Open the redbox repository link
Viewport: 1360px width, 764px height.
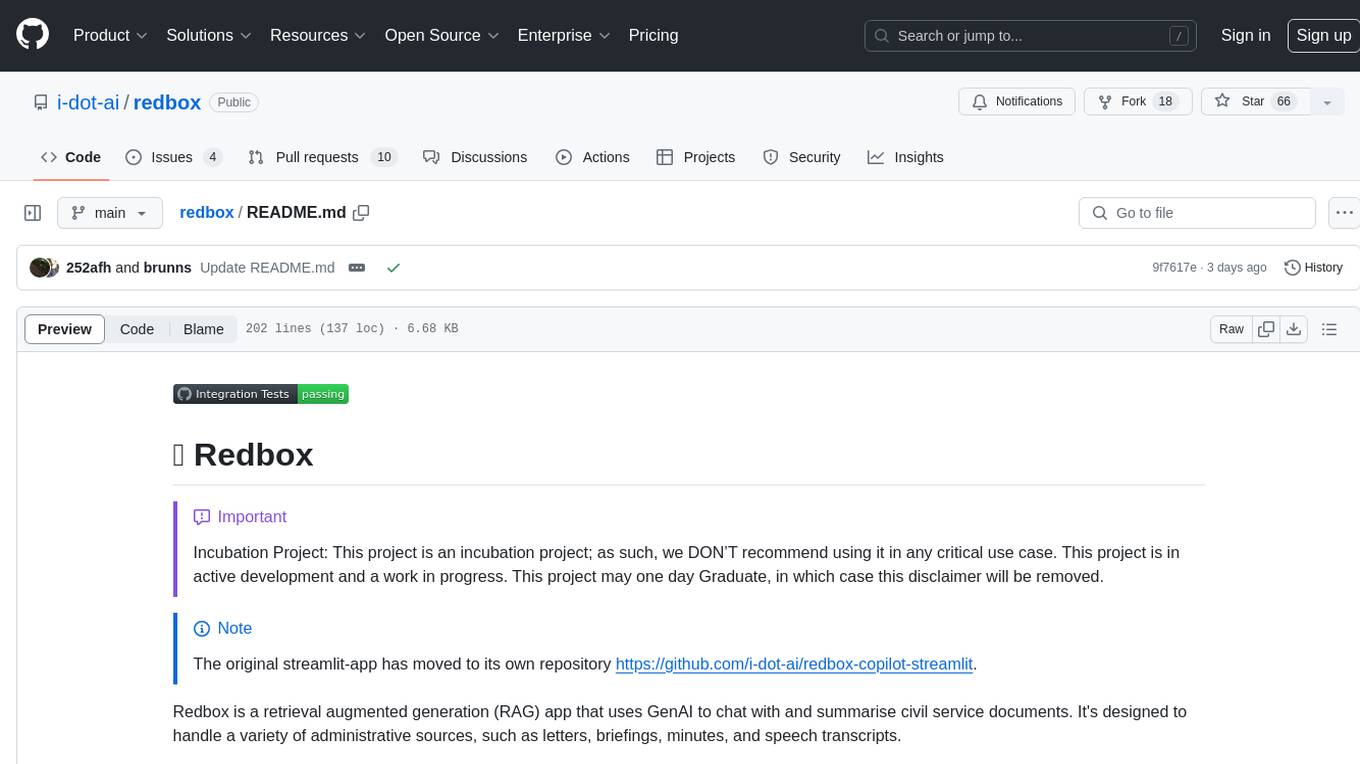coord(167,102)
